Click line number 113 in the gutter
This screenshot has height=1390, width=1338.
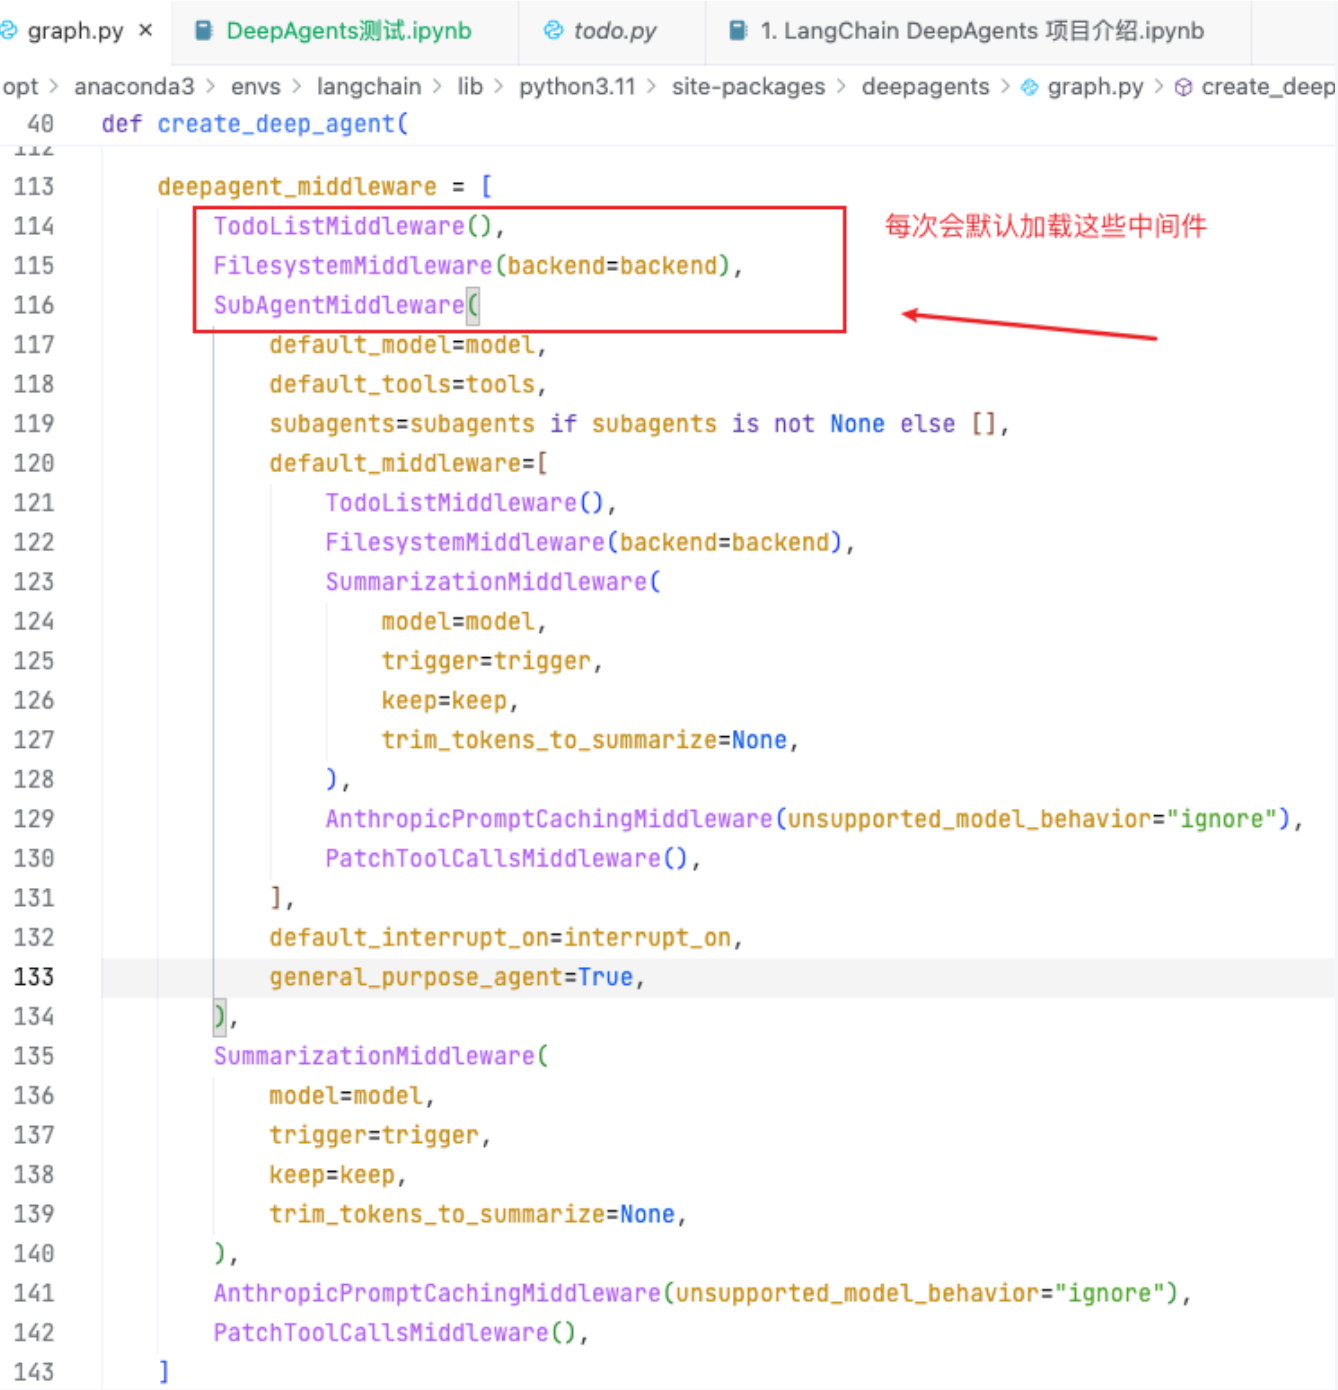pos(34,187)
